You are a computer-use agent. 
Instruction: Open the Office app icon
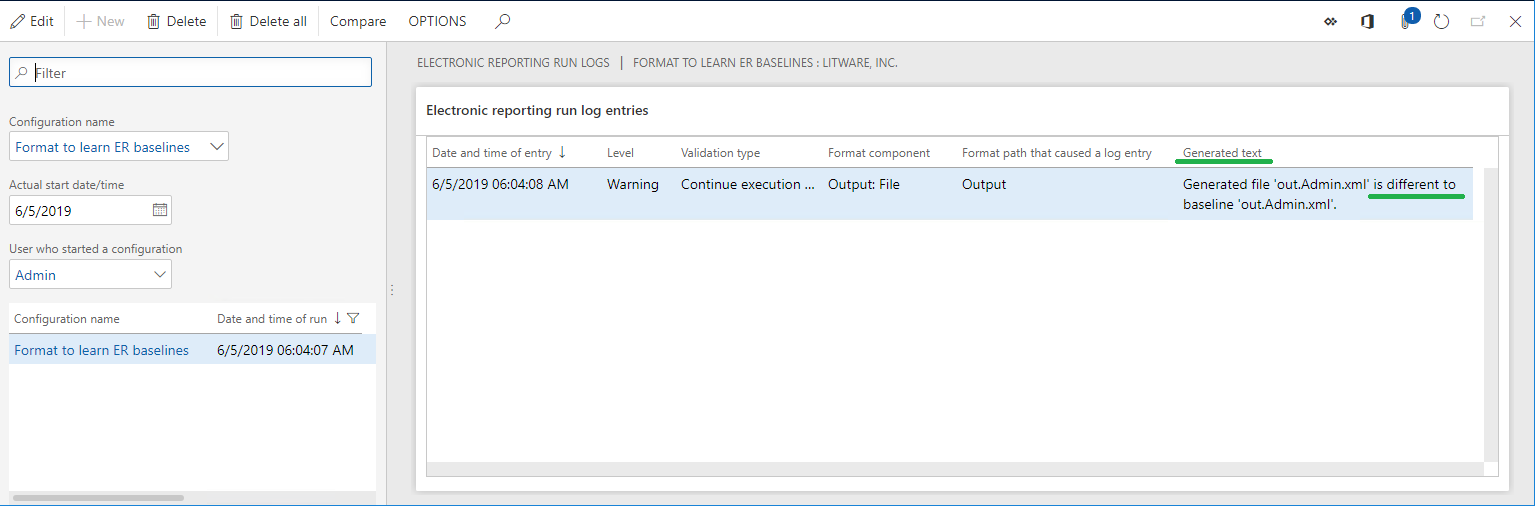pos(1367,21)
